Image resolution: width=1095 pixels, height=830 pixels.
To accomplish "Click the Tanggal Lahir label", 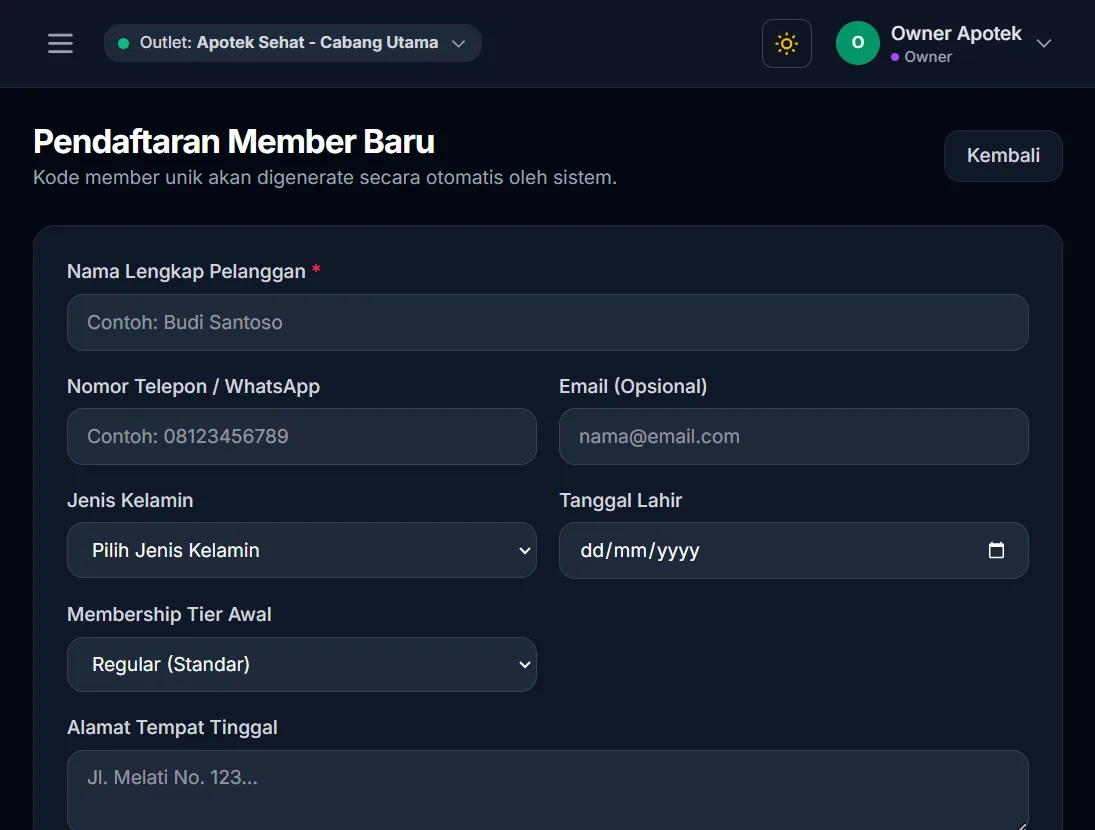I will coord(620,501).
